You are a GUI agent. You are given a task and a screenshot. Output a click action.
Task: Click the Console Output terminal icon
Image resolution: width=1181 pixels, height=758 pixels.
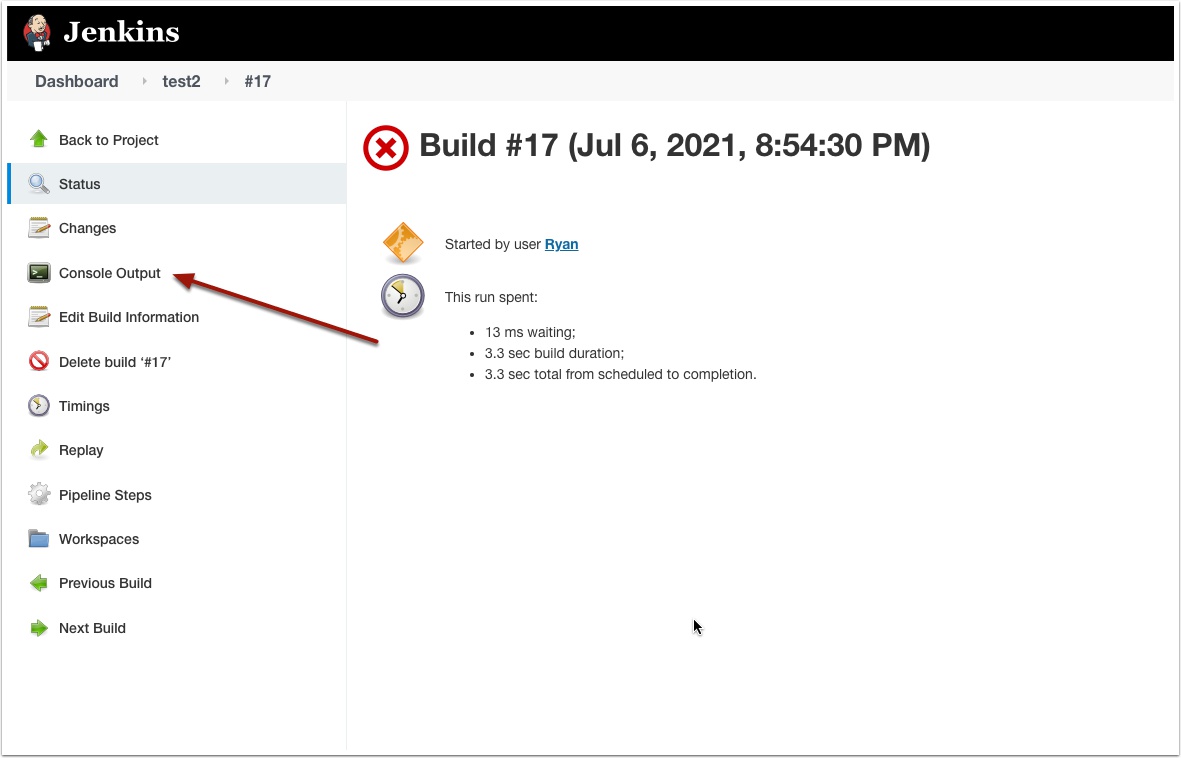pos(38,272)
